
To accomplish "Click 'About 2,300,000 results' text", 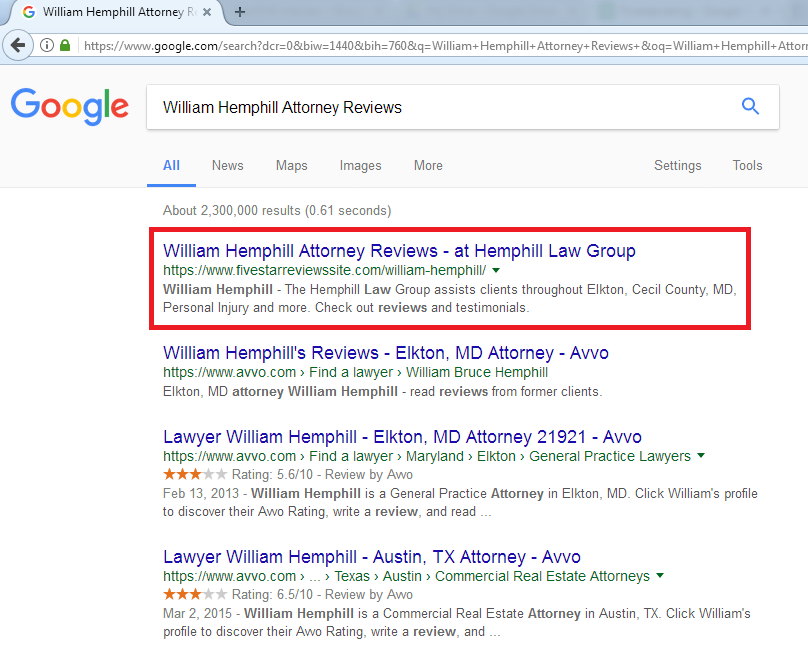I will pyautogui.click(x=231, y=210).
